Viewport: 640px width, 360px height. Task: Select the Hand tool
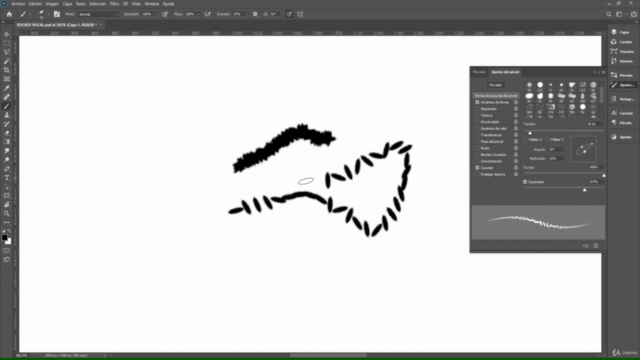(7, 204)
